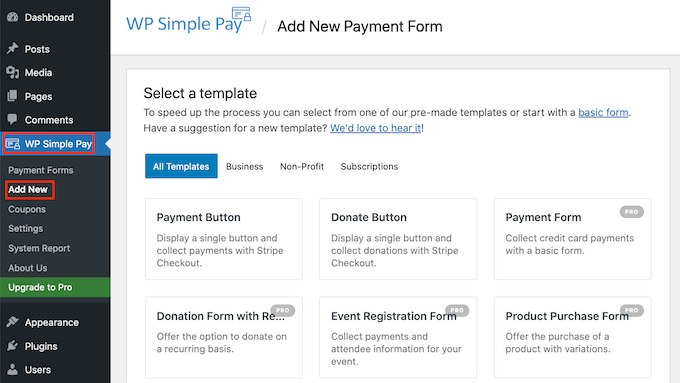Click the Comments speech bubble icon
Screen dimensions: 680x383
click(x=13, y=119)
